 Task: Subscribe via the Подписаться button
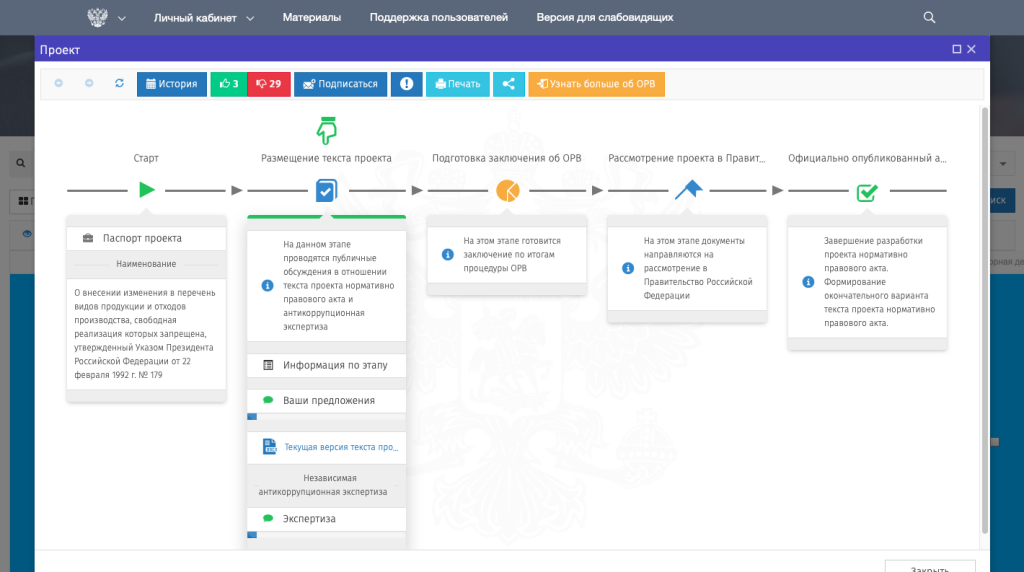click(x=340, y=84)
